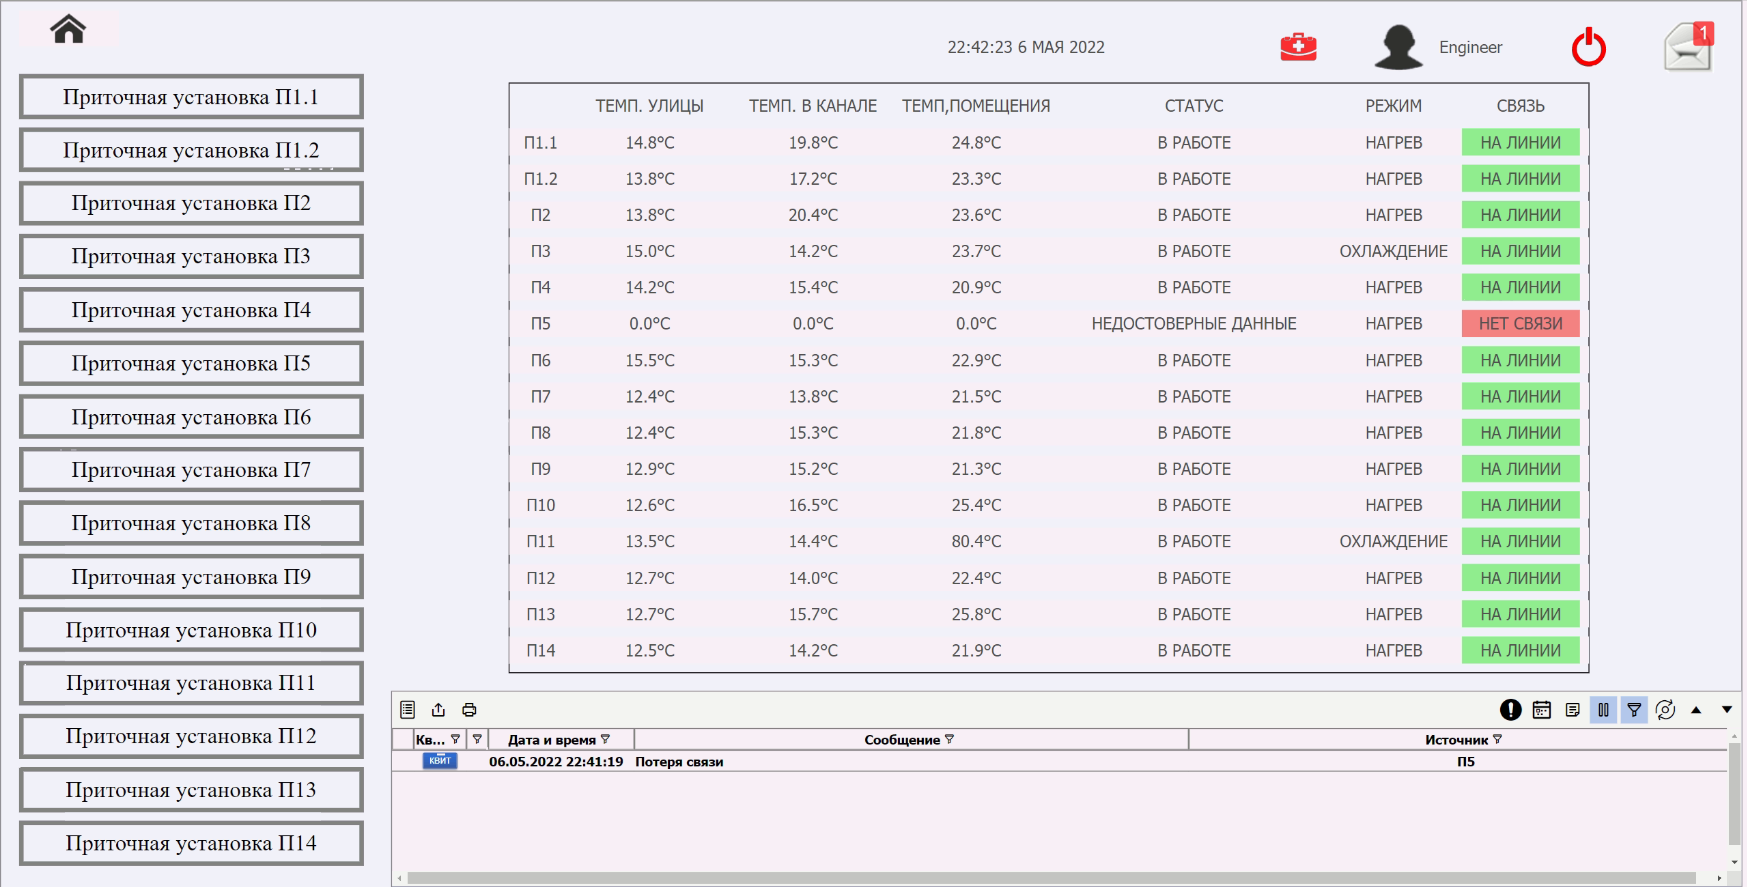Click НА ЛИНИИ status in row П7
This screenshot has height=887, width=1747.
coord(1520,397)
